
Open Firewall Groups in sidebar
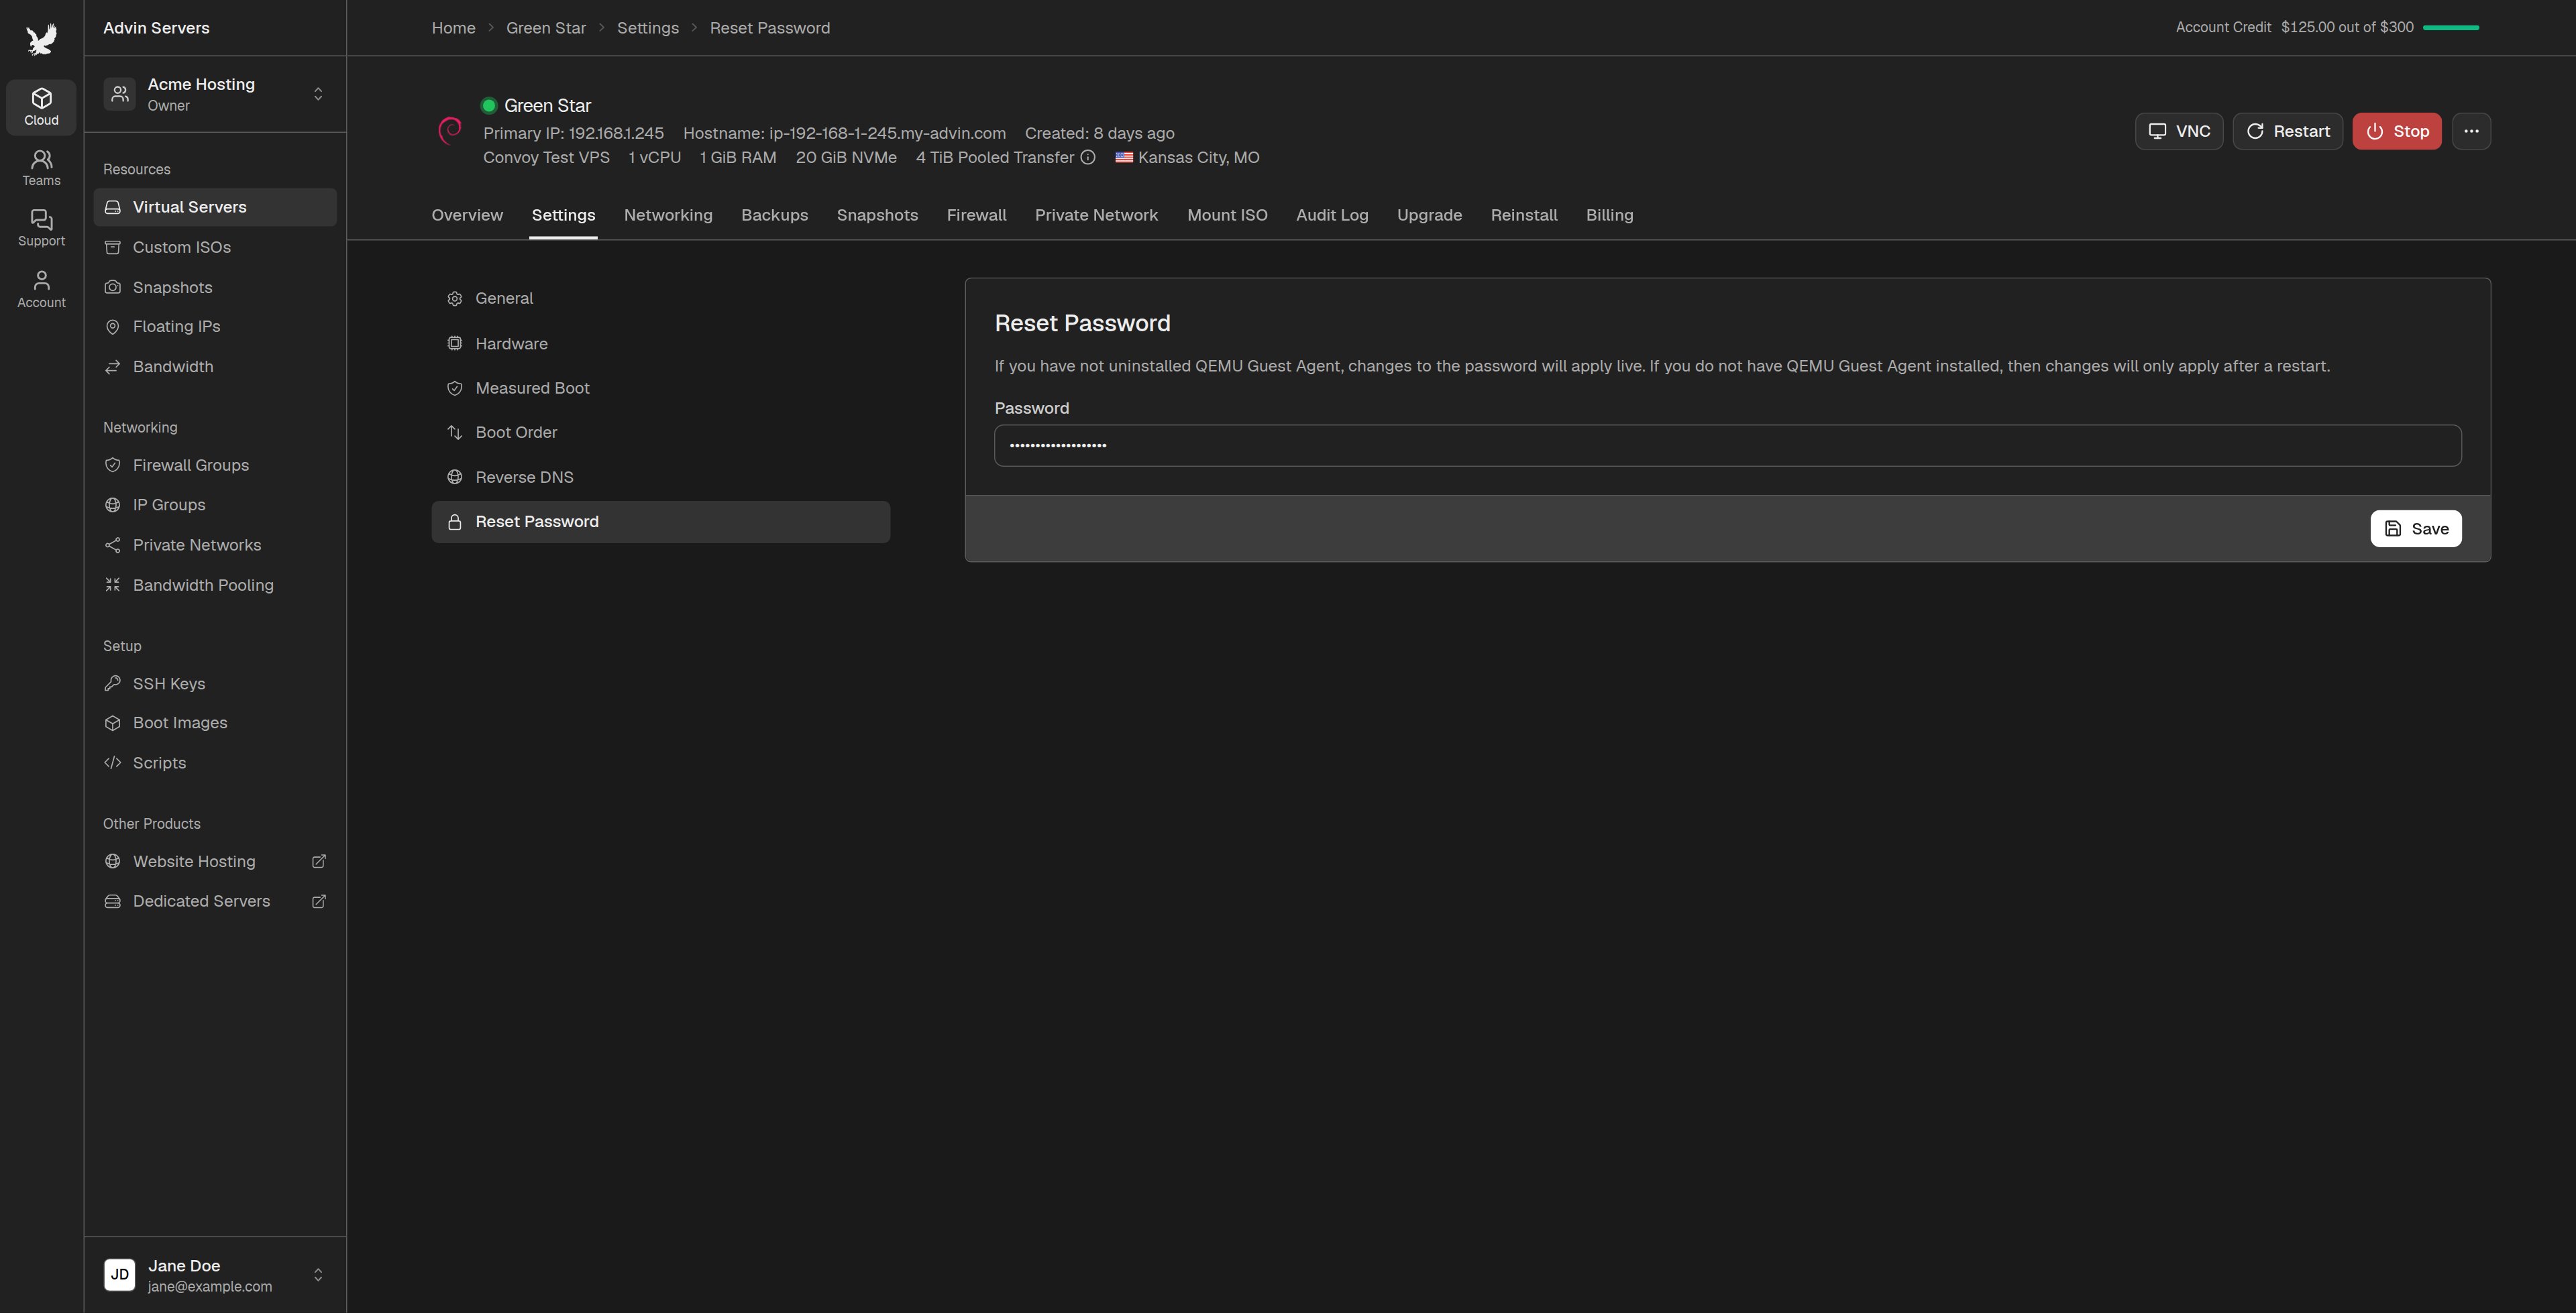point(215,465)
